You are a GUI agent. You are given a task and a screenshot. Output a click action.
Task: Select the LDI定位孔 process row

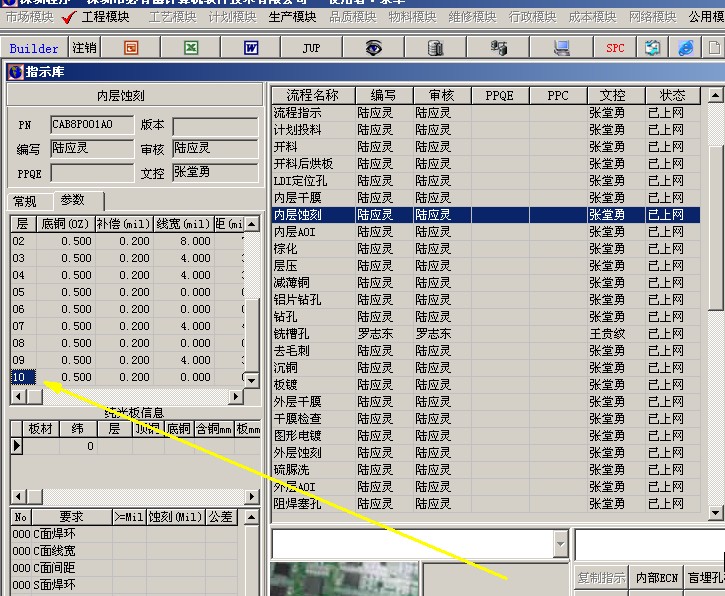click(486, 181)
